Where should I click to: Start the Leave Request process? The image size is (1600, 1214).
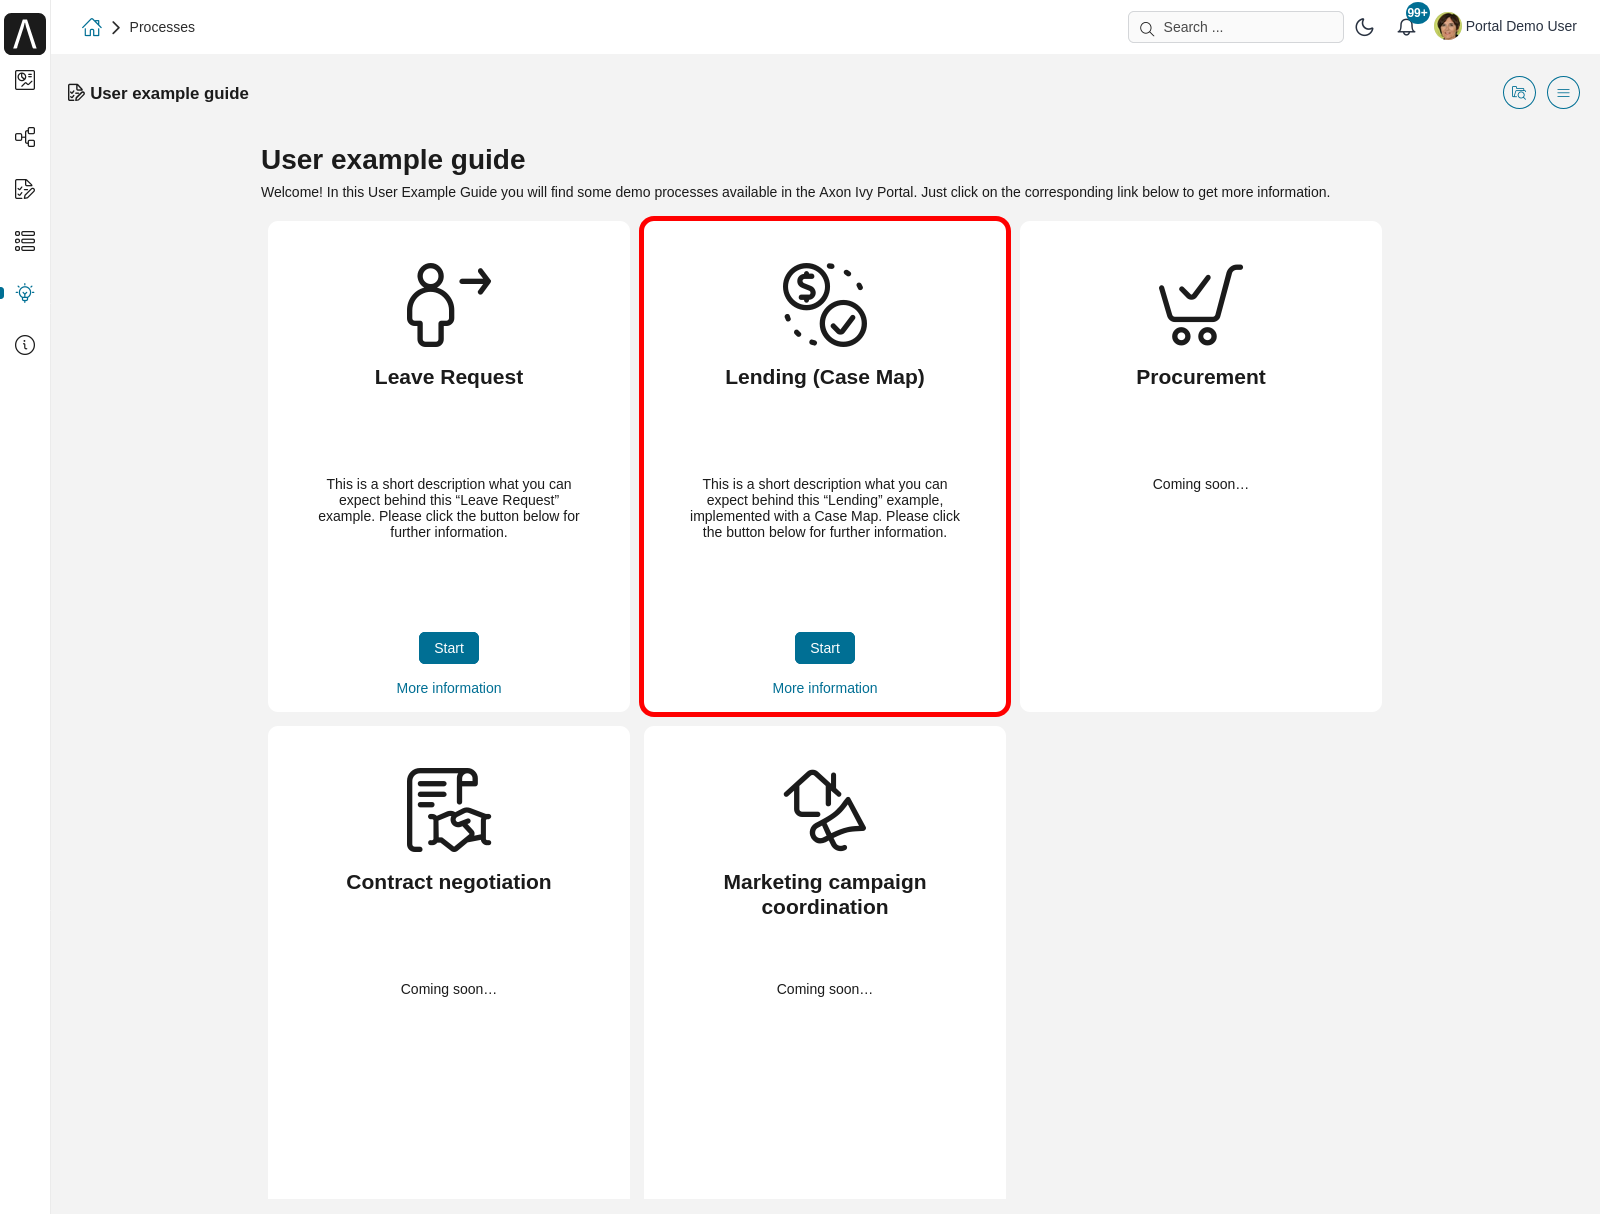coord(448,647)
